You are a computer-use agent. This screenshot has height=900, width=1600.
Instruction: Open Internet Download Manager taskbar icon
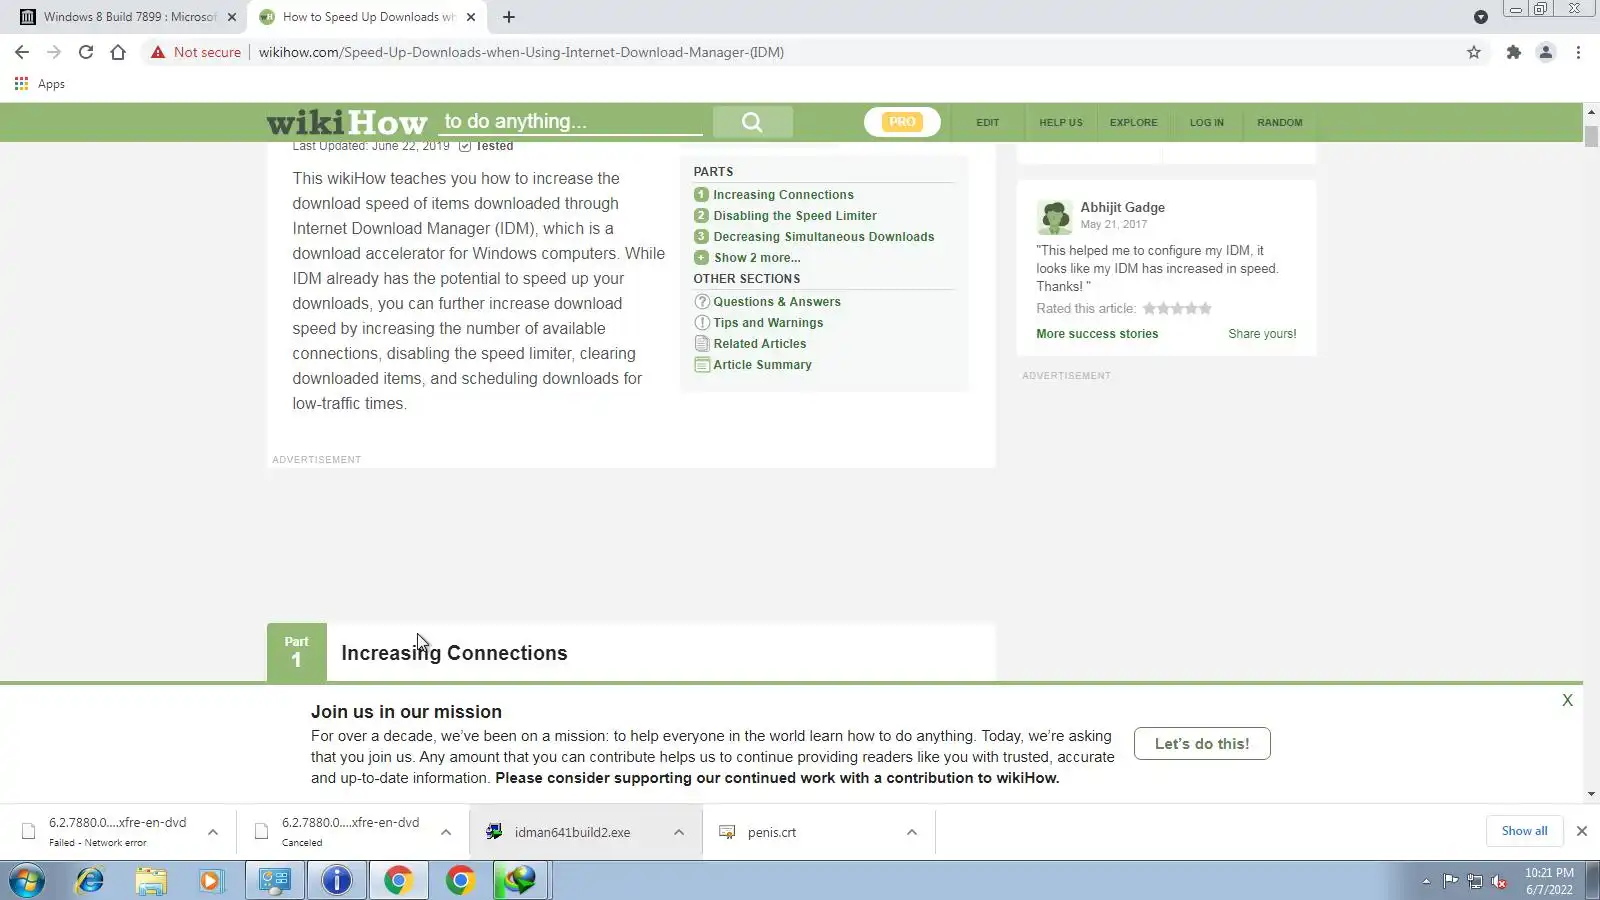[x=520, y=881]
